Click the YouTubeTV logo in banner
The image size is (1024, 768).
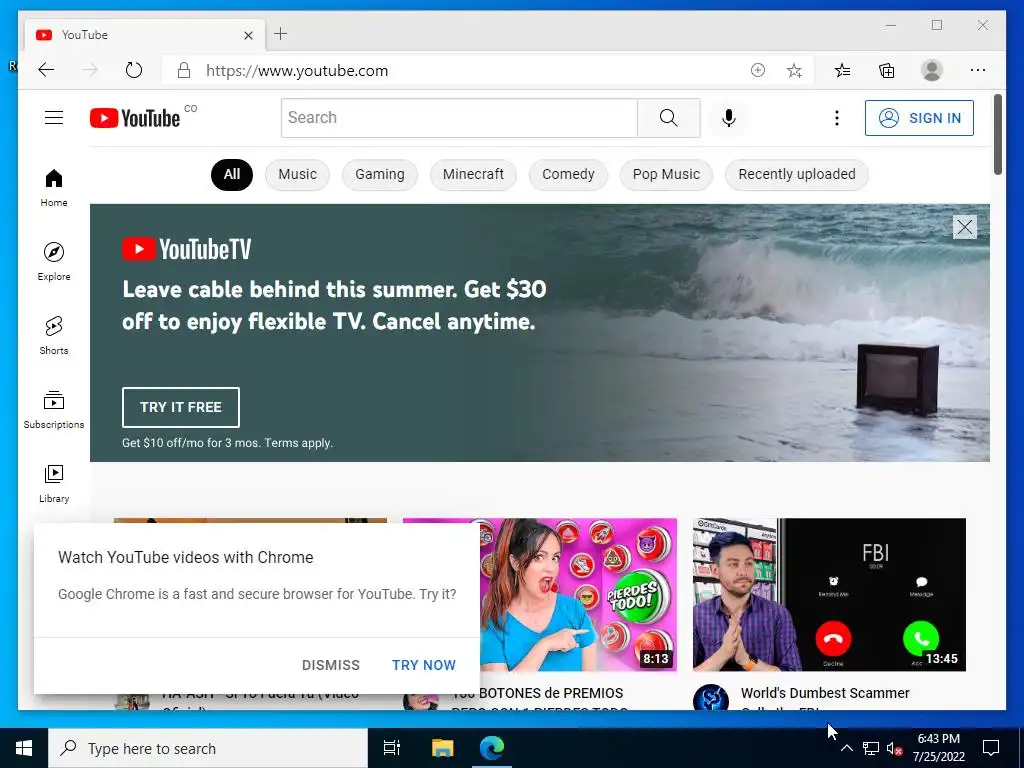coord(187,249)
